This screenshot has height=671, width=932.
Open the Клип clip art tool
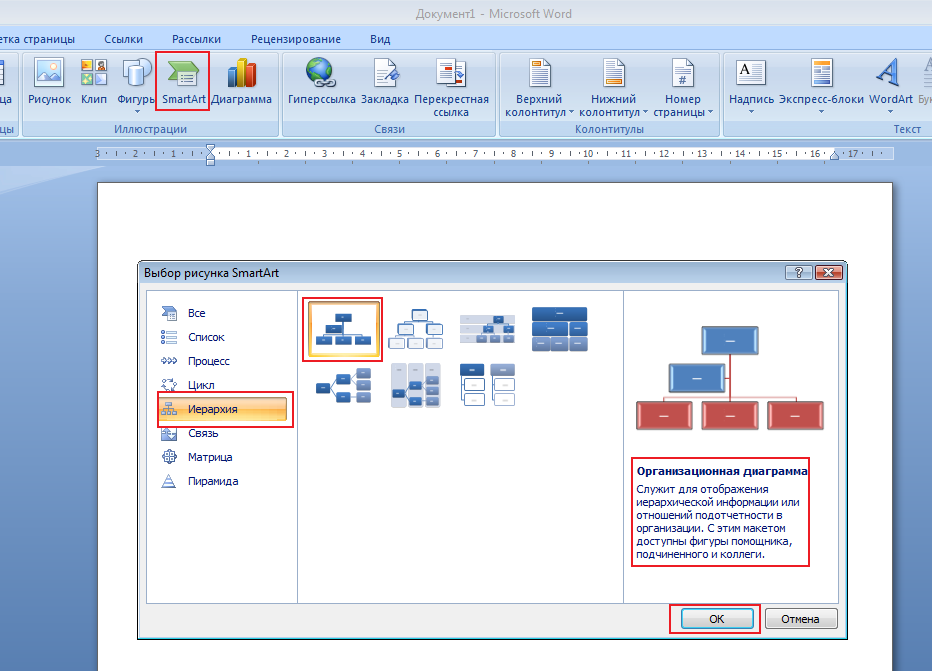94,81
